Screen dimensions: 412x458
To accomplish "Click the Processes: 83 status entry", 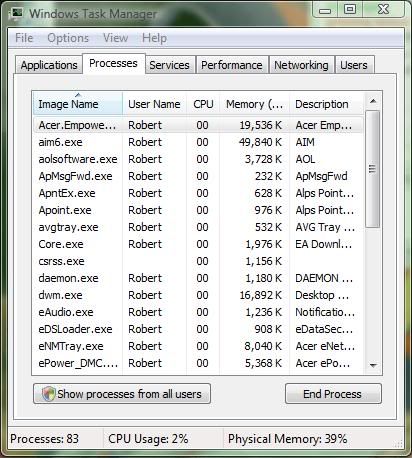I will point(45,439).
